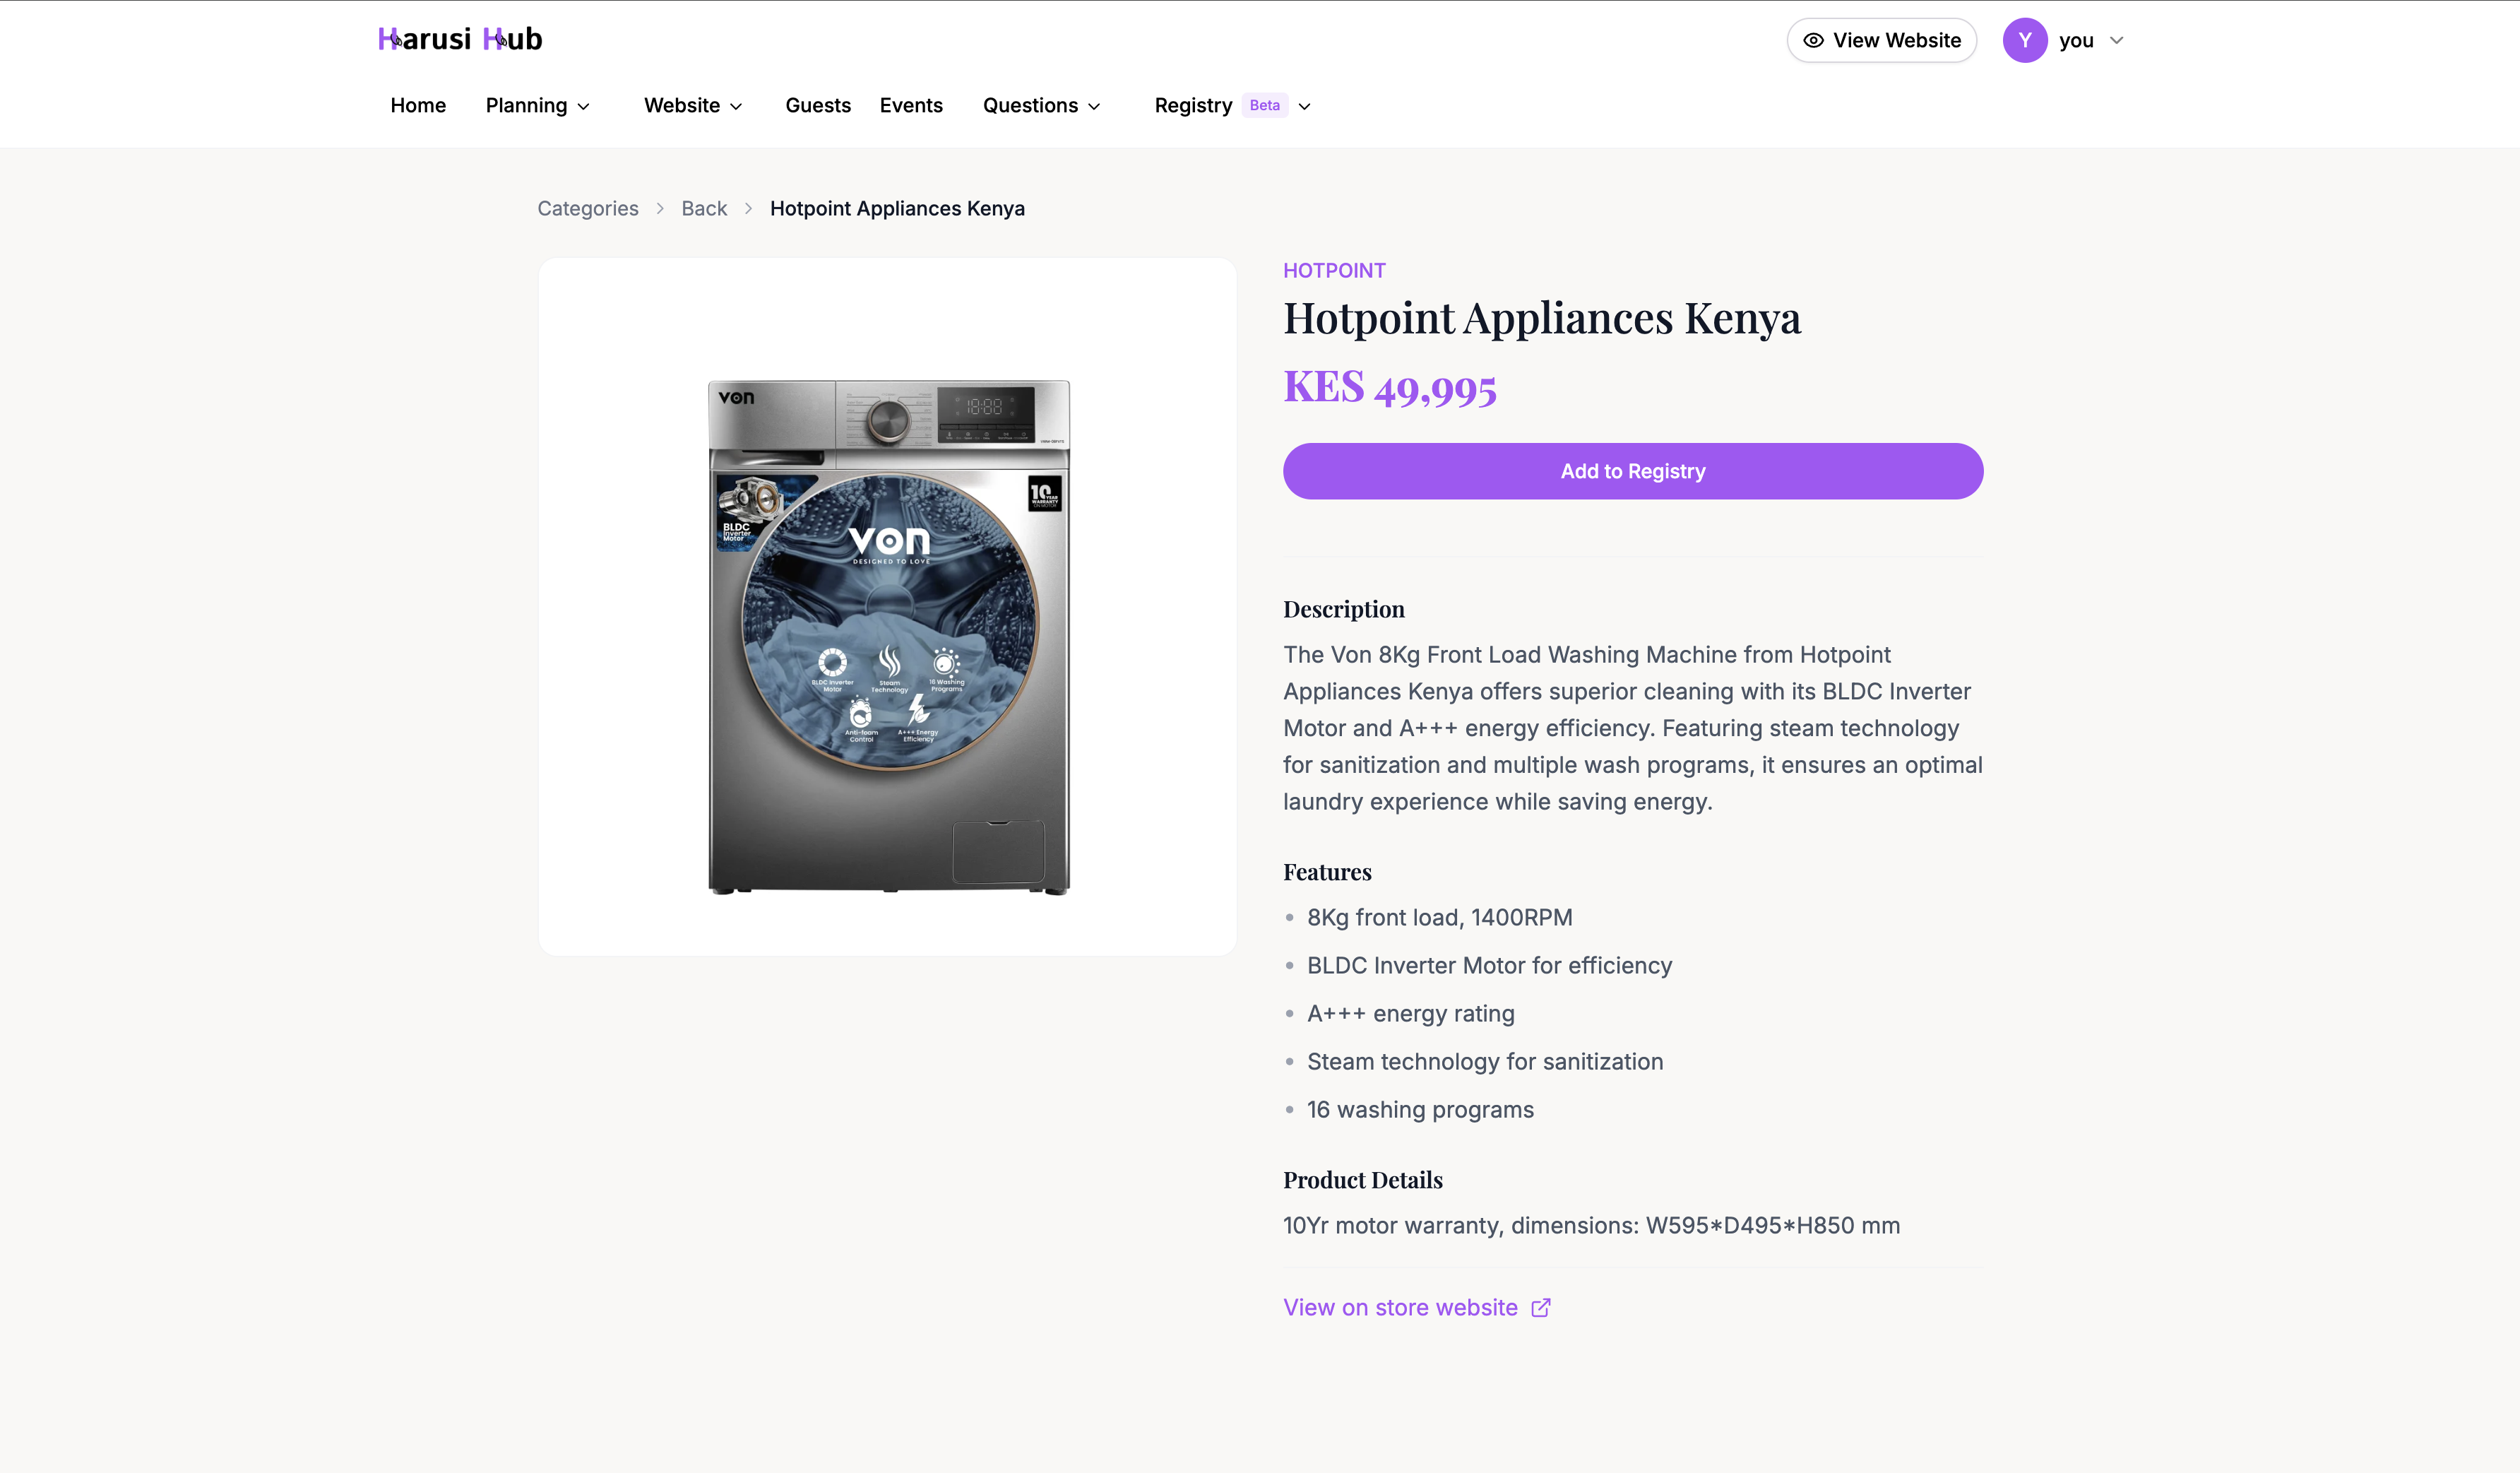Select the Home menu item
The width and height of the screenshot is (2520, 1473).
[418, 105]
